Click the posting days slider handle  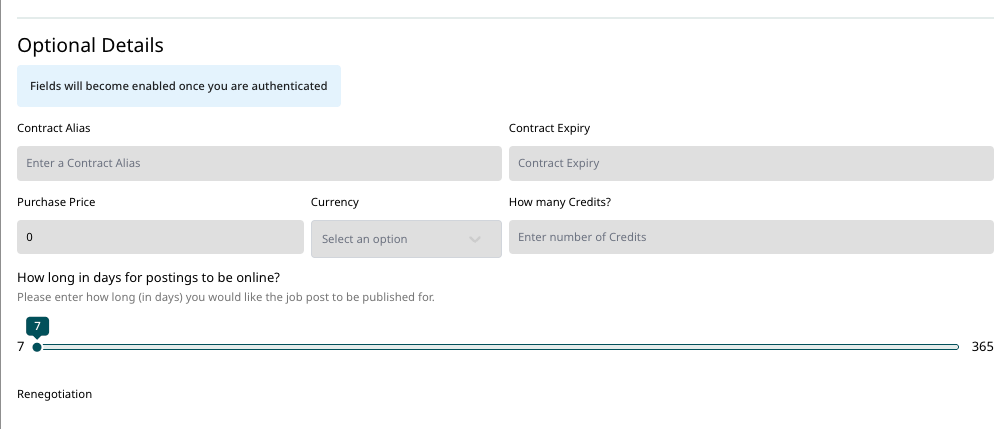(37, 347)
